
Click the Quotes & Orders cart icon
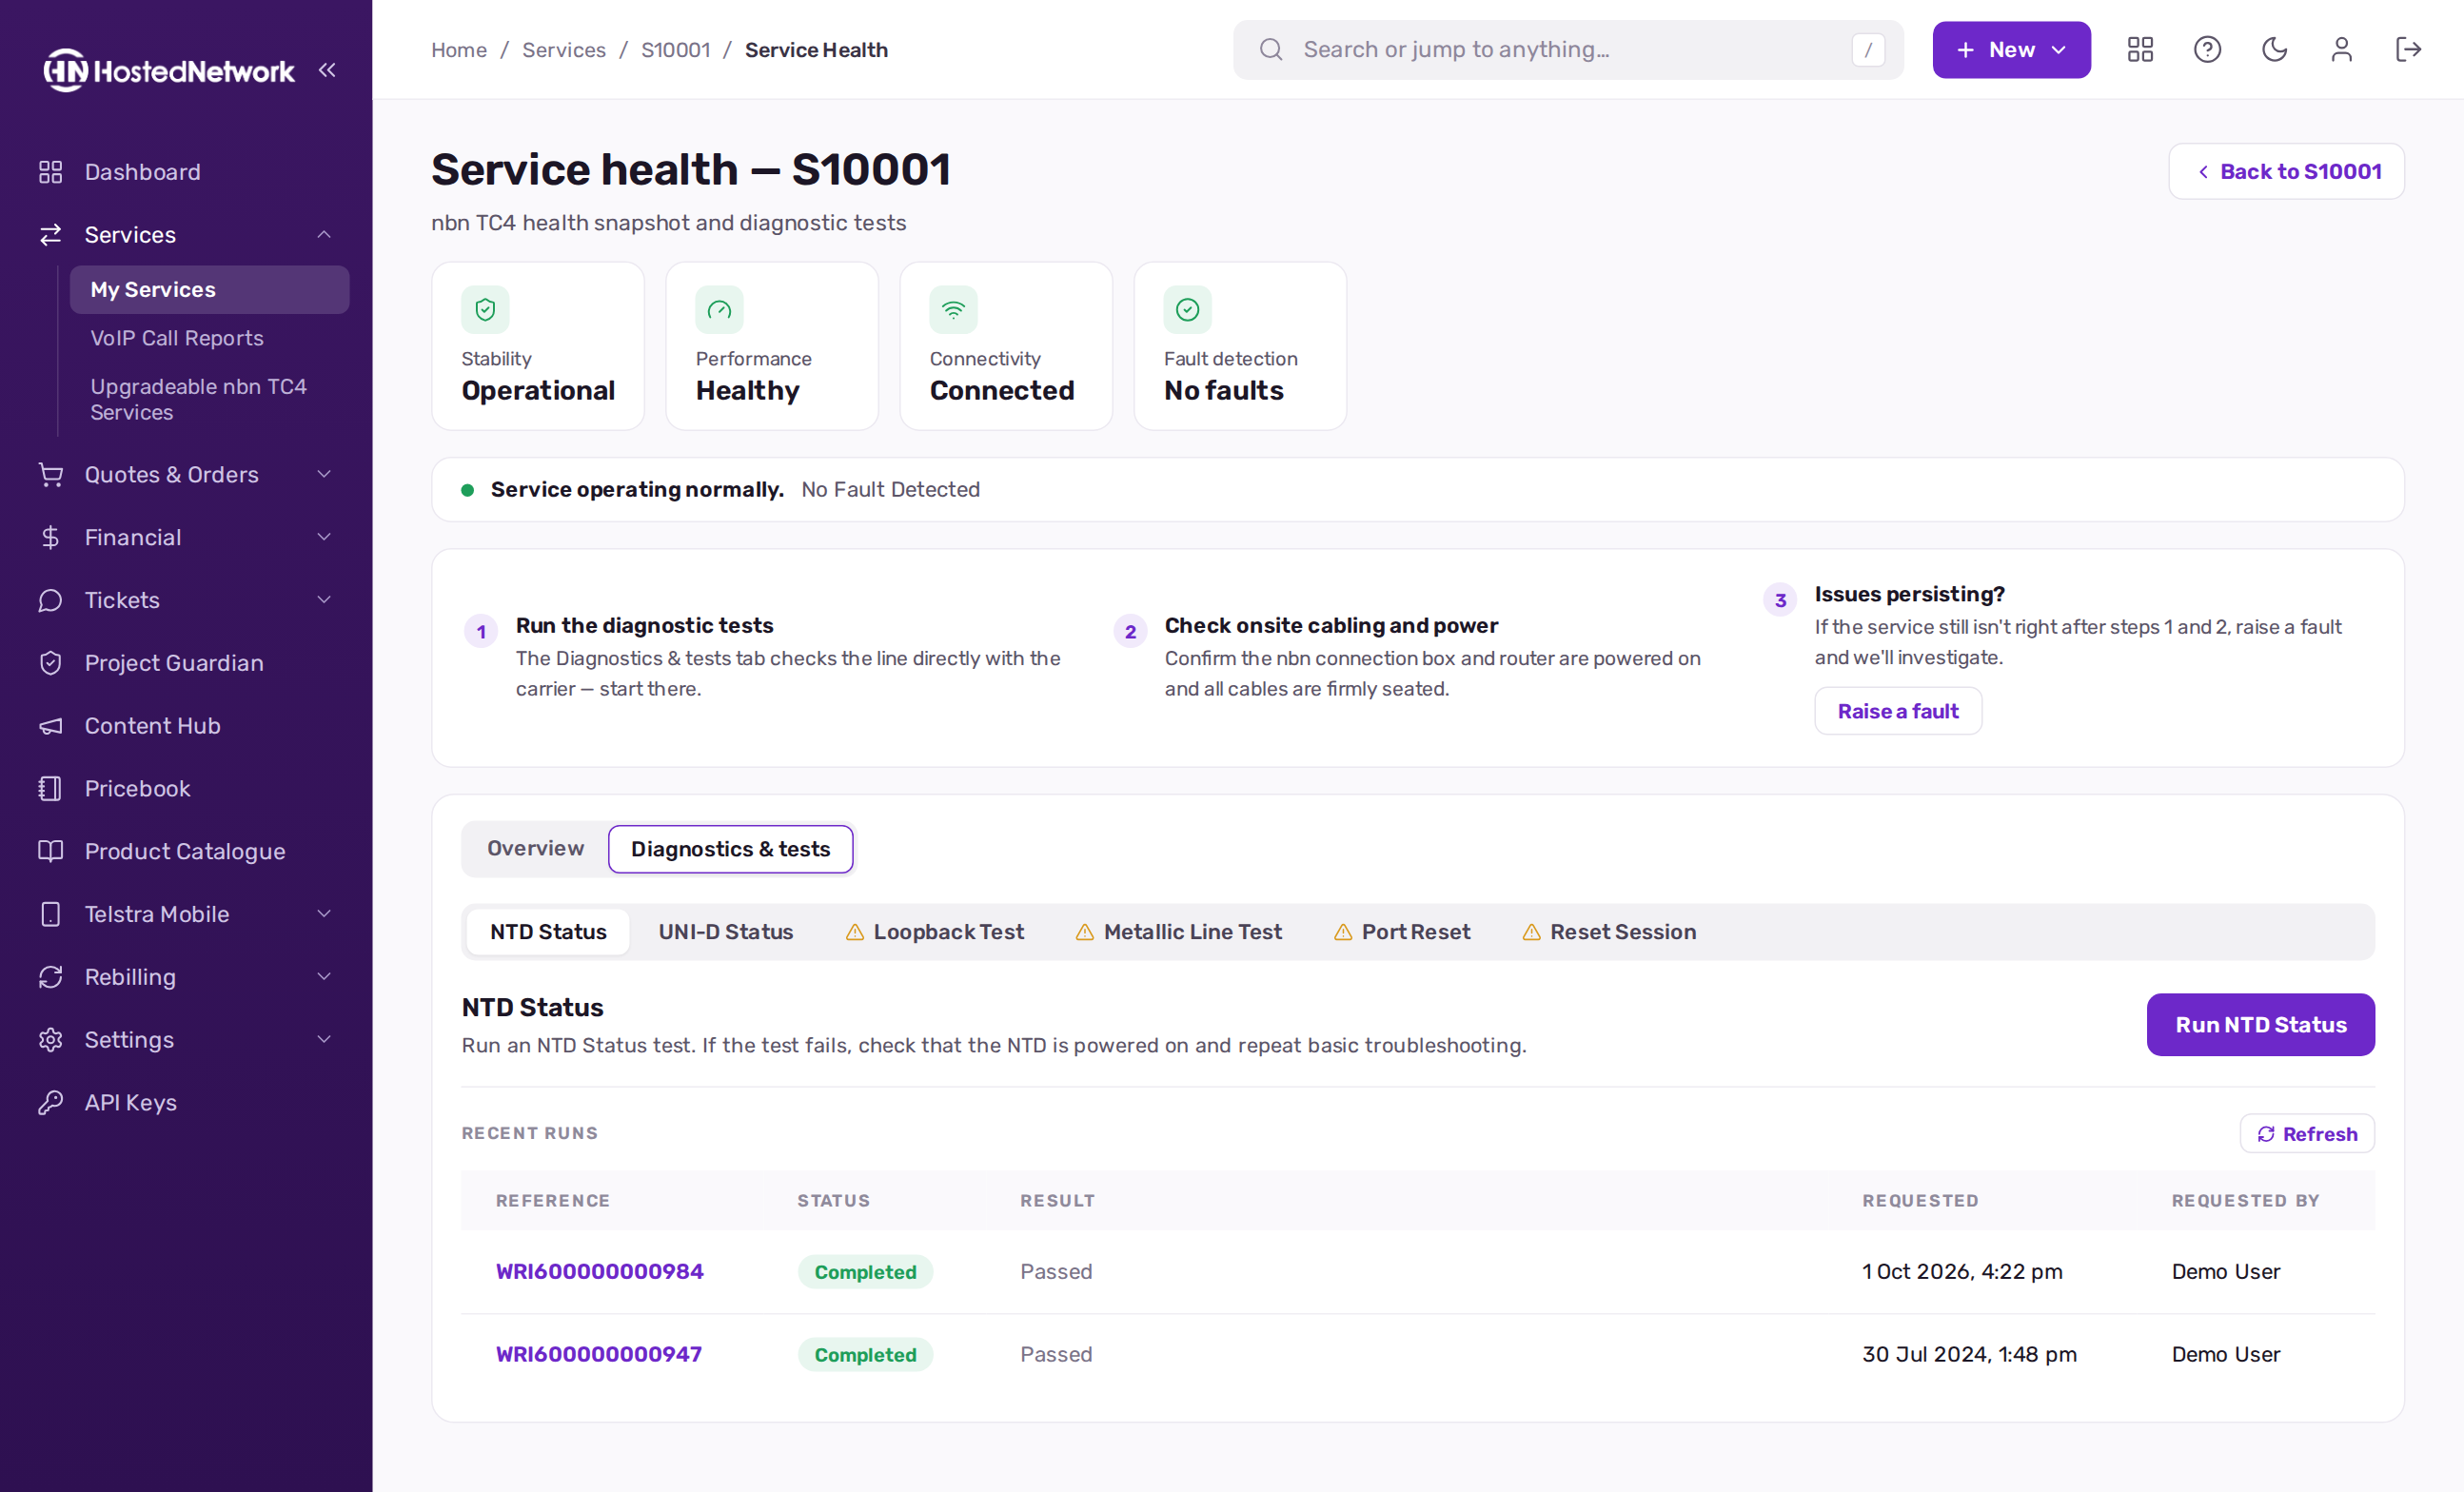coord(50,475)
